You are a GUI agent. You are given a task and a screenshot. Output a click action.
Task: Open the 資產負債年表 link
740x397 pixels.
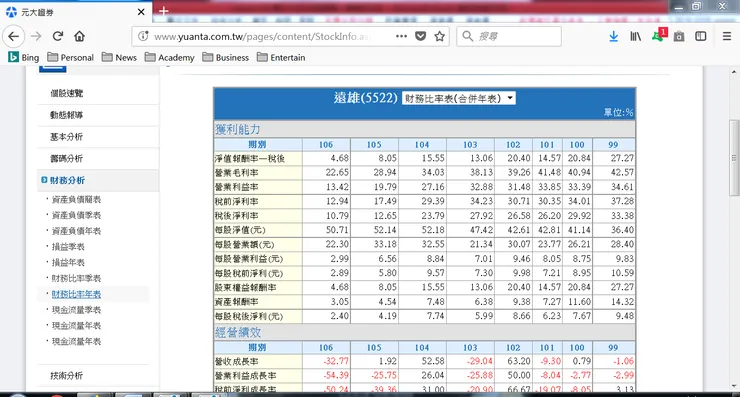[76, 231]
